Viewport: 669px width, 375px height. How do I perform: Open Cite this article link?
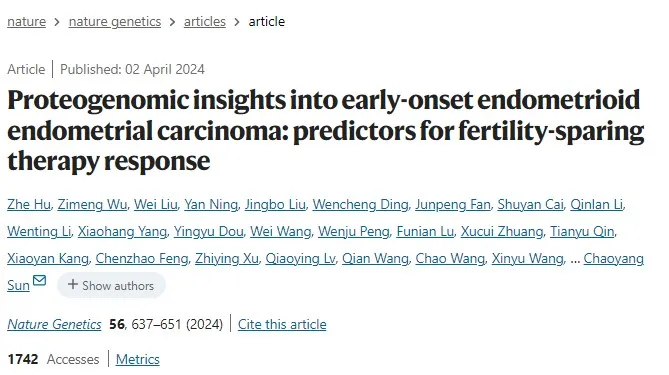[x=282, y=324]
